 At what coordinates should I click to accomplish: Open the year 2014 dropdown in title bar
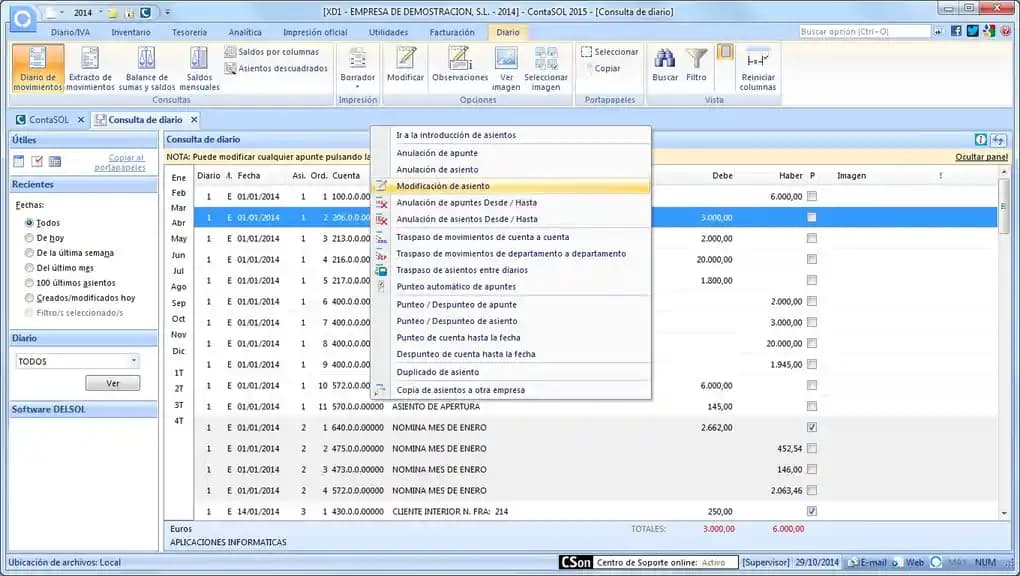click(x=101, y=12)
